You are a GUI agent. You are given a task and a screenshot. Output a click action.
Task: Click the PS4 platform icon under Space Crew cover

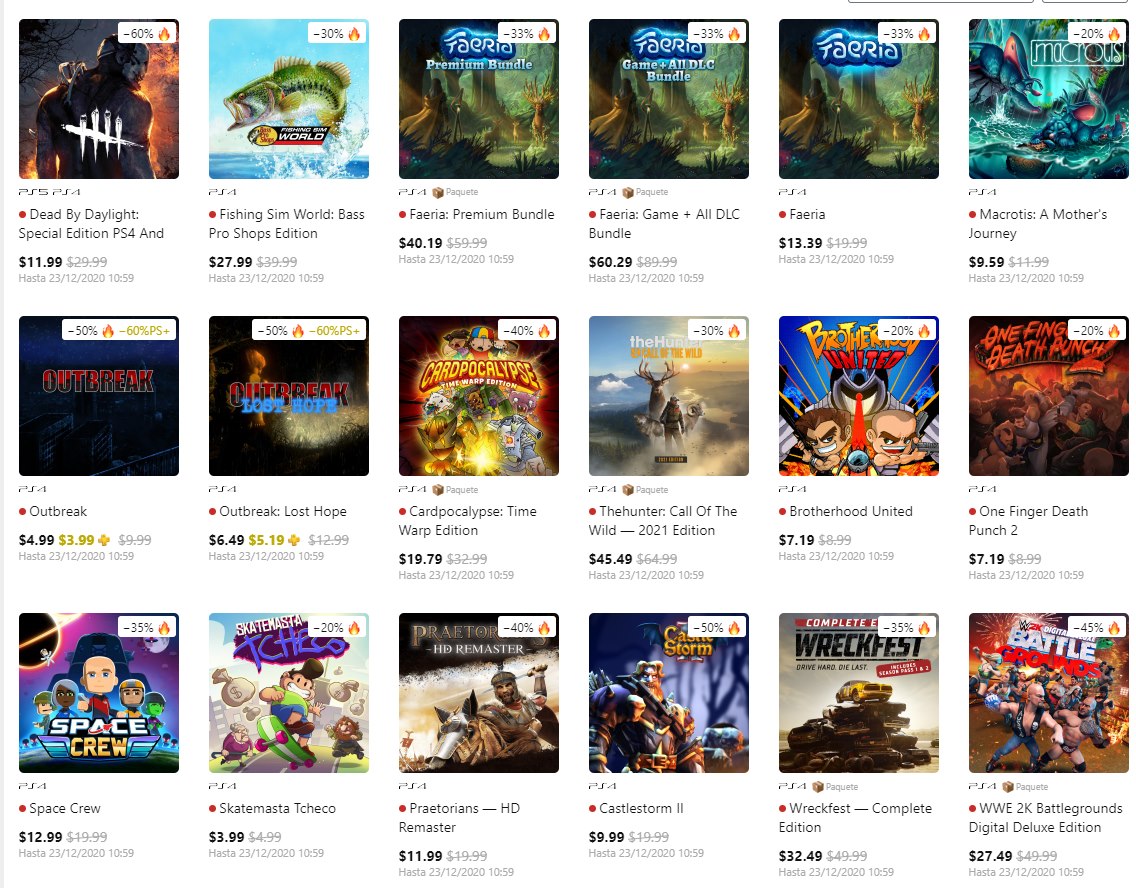coord(29,786)
